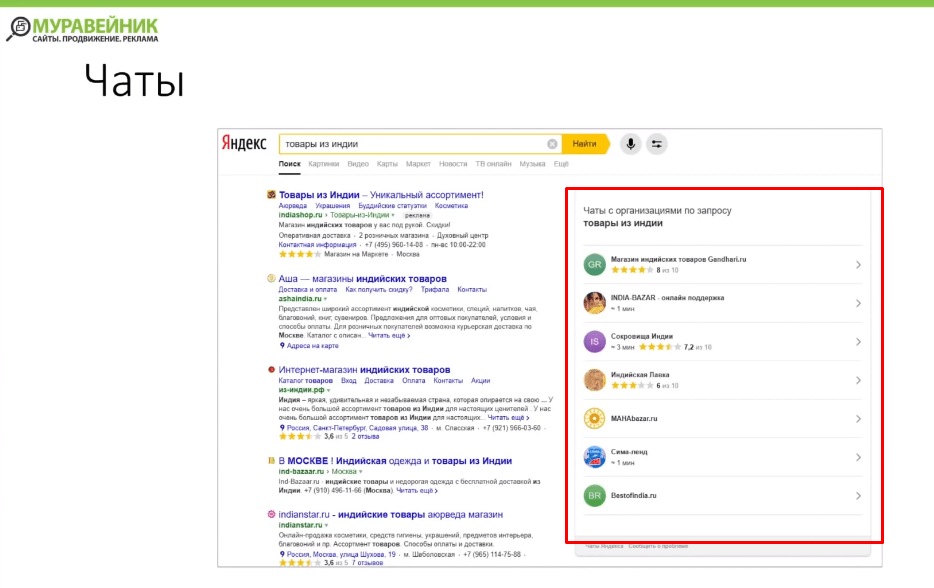Select the Поиск tab
This screenshot has height=588, width=934.
click(289, 164)
